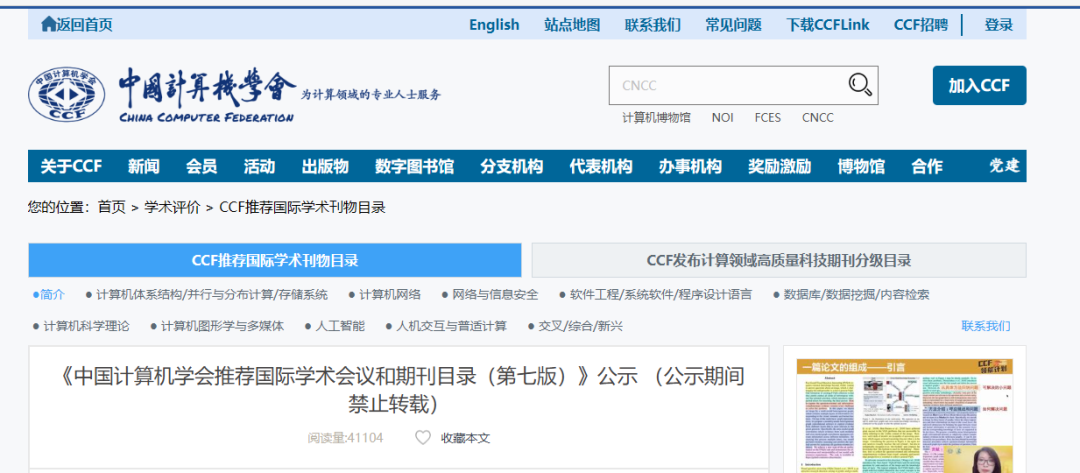Open the 关于CCF menu

pyautogui.click(x=71, y=166)
